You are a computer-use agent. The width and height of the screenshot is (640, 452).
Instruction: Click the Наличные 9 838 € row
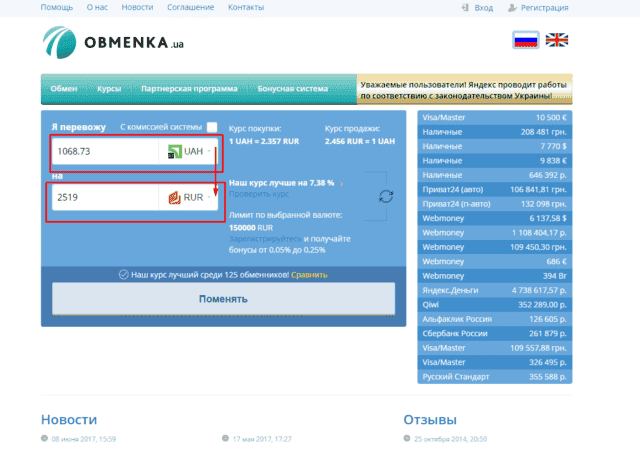495,161
